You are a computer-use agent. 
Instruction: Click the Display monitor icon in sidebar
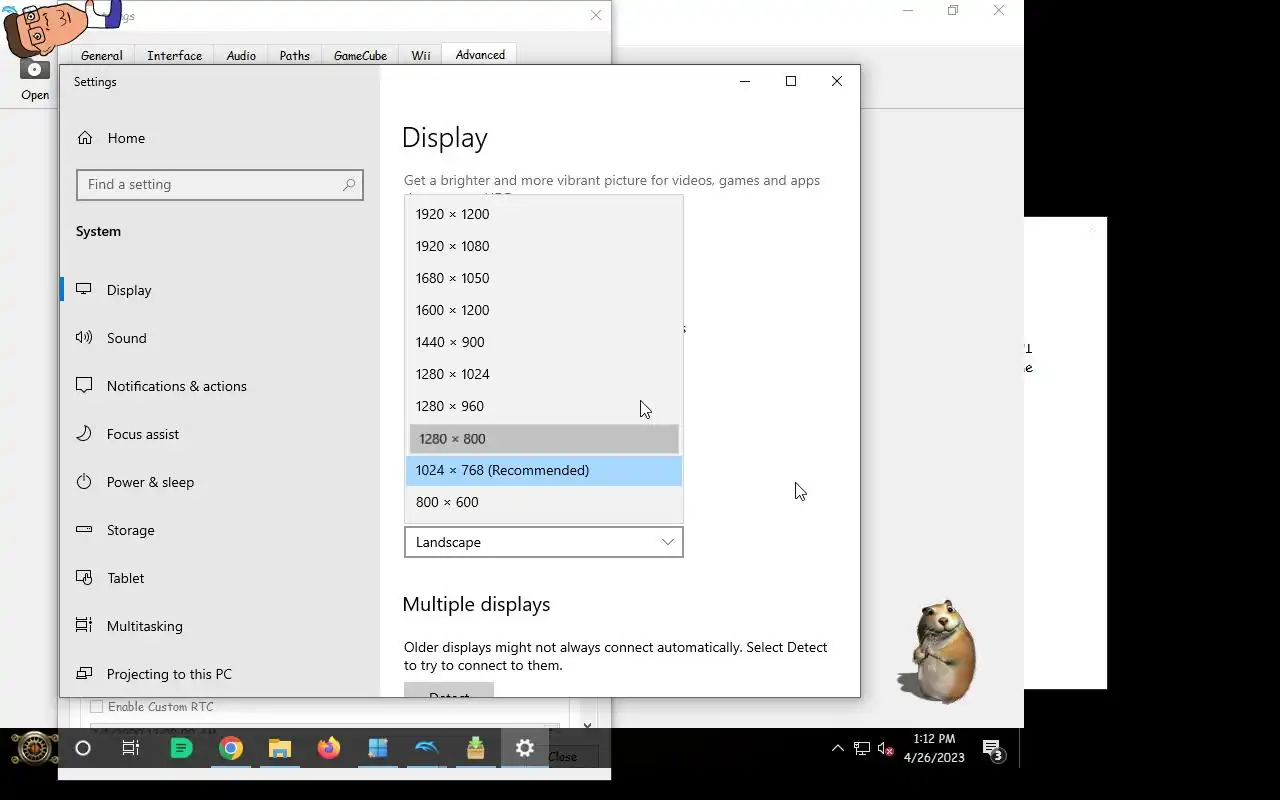click(84, 290)
